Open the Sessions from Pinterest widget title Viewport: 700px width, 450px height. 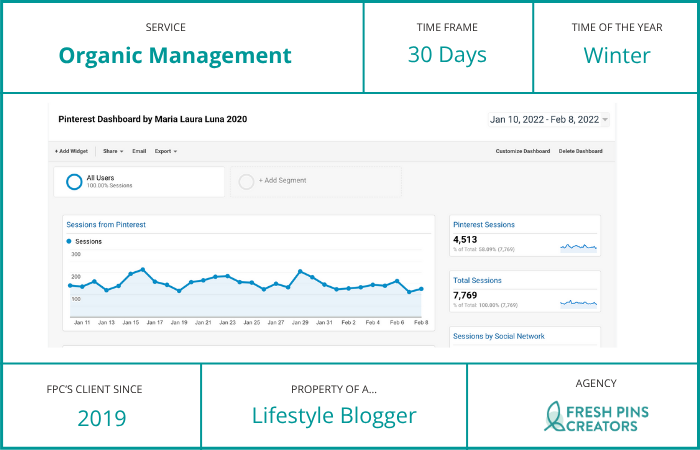click(x=106, y=225)
